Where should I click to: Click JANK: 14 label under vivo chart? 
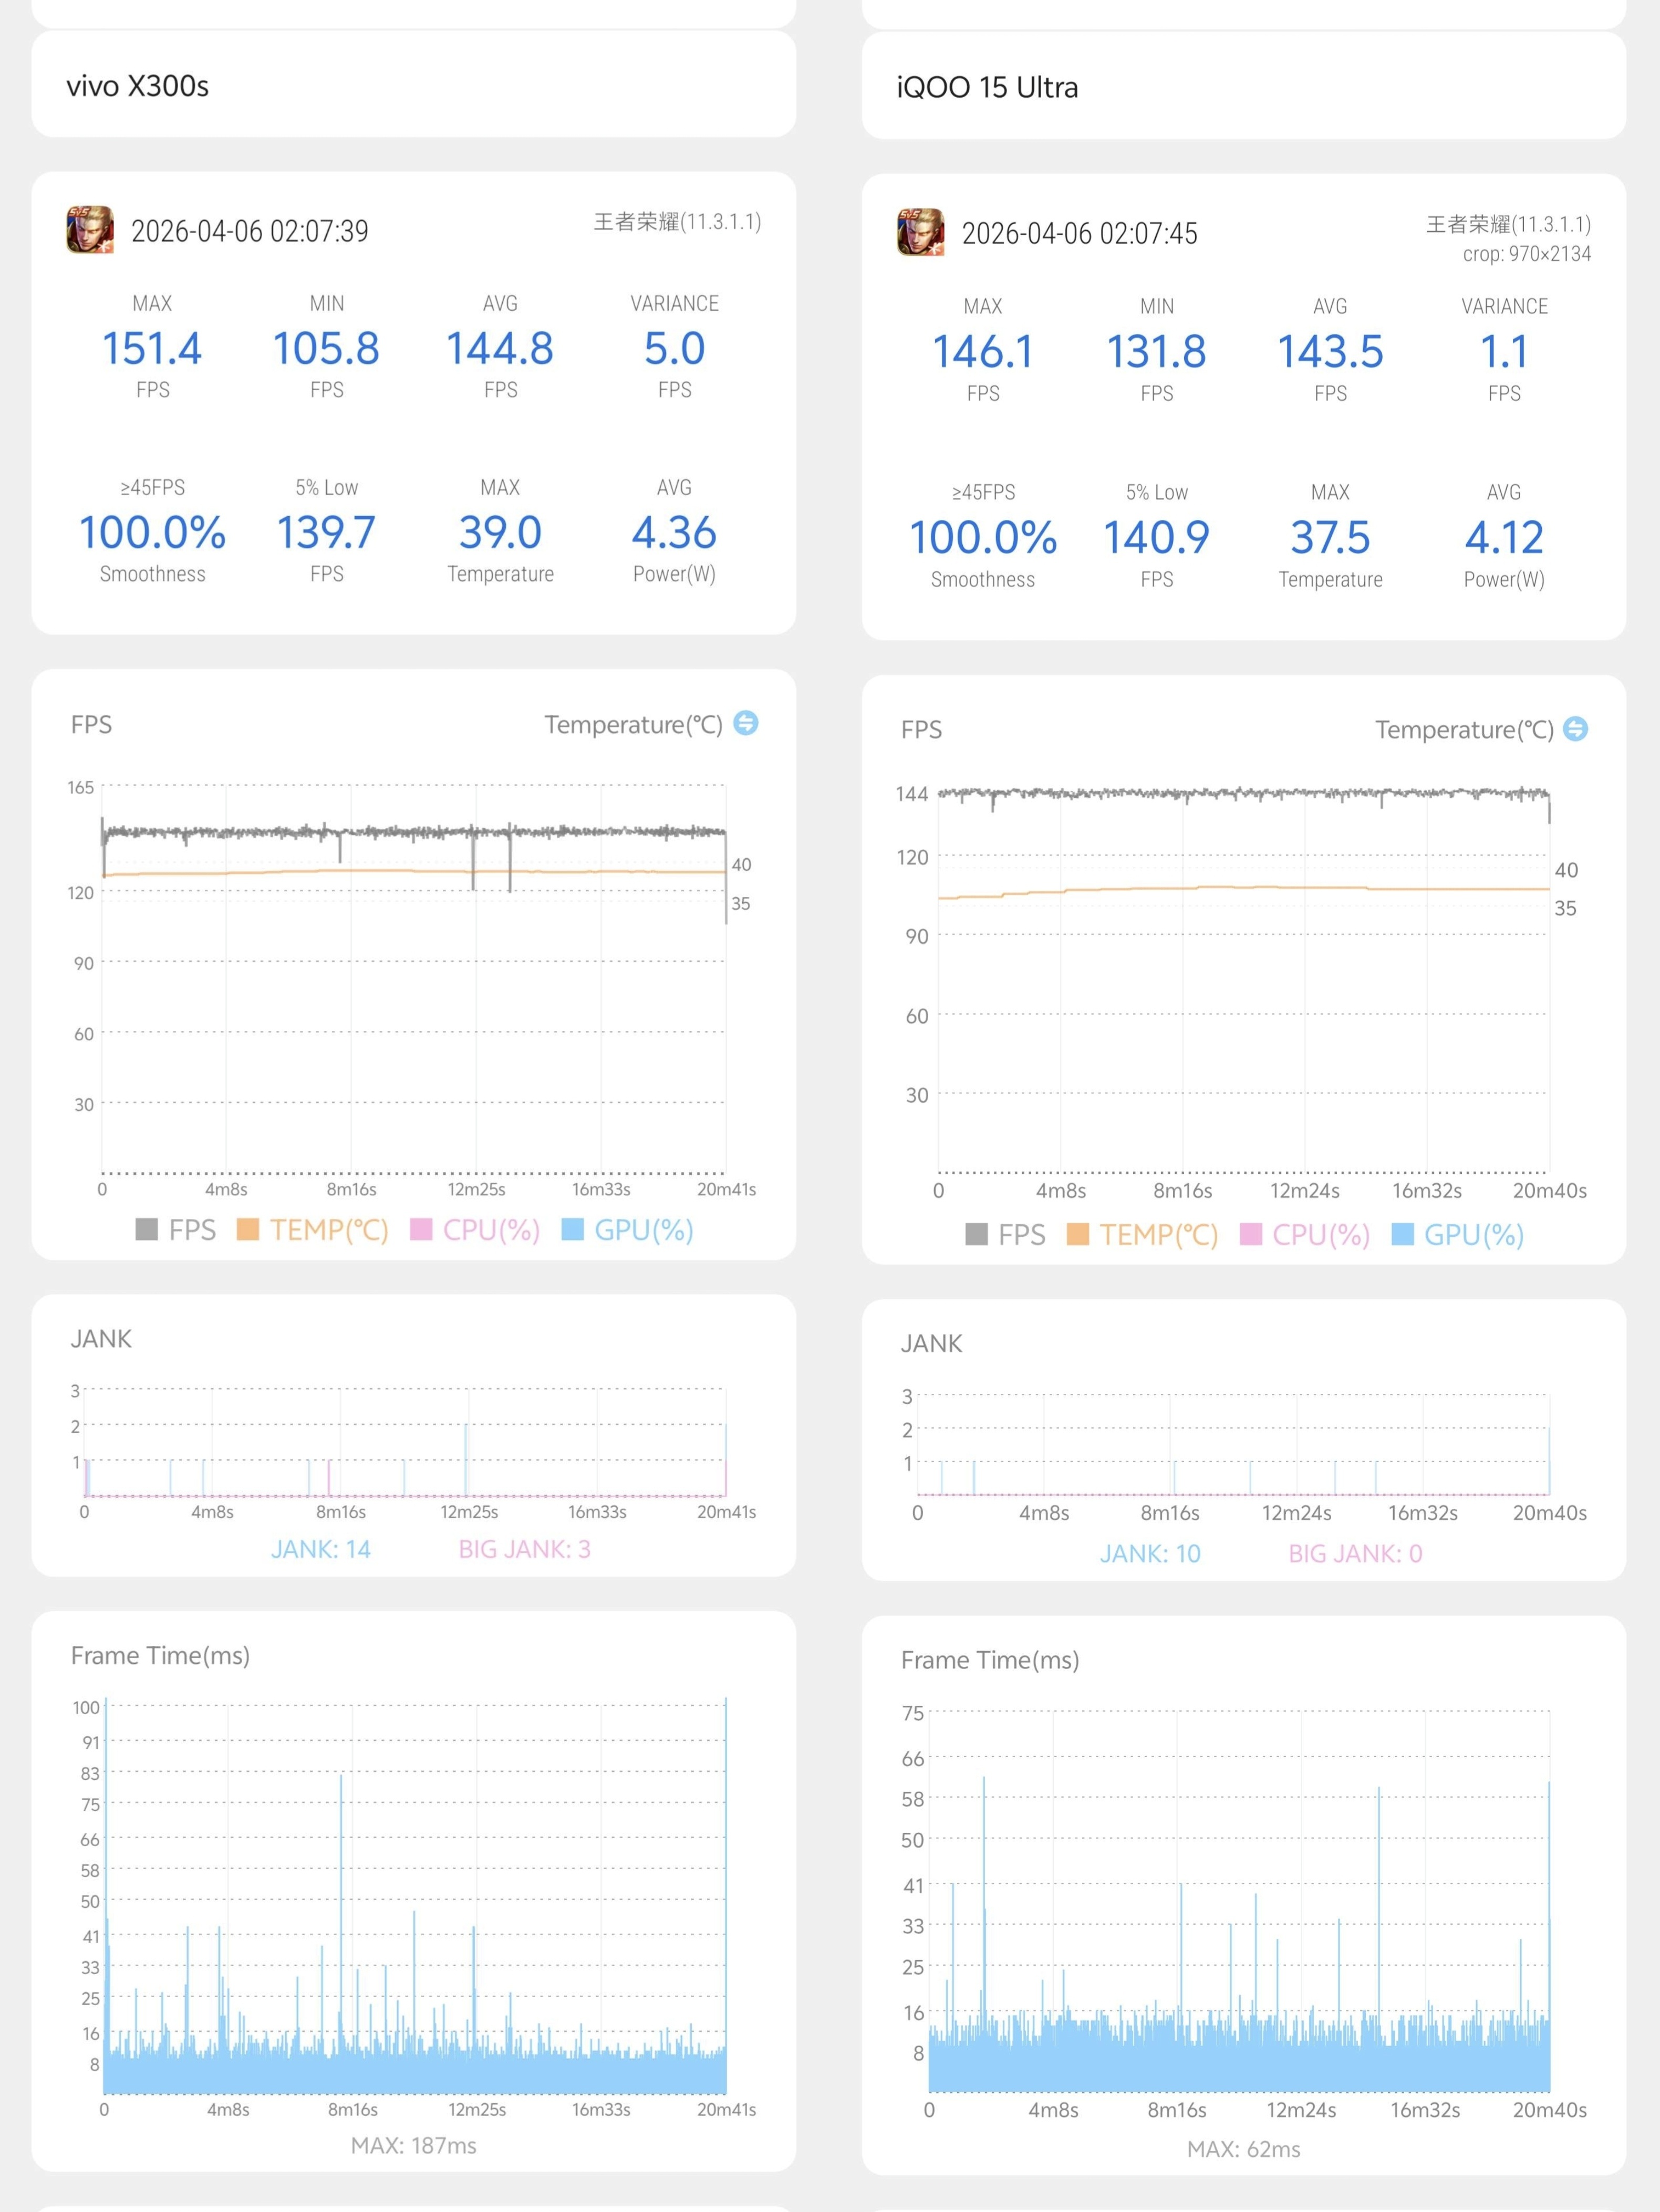click(320, 1549)
